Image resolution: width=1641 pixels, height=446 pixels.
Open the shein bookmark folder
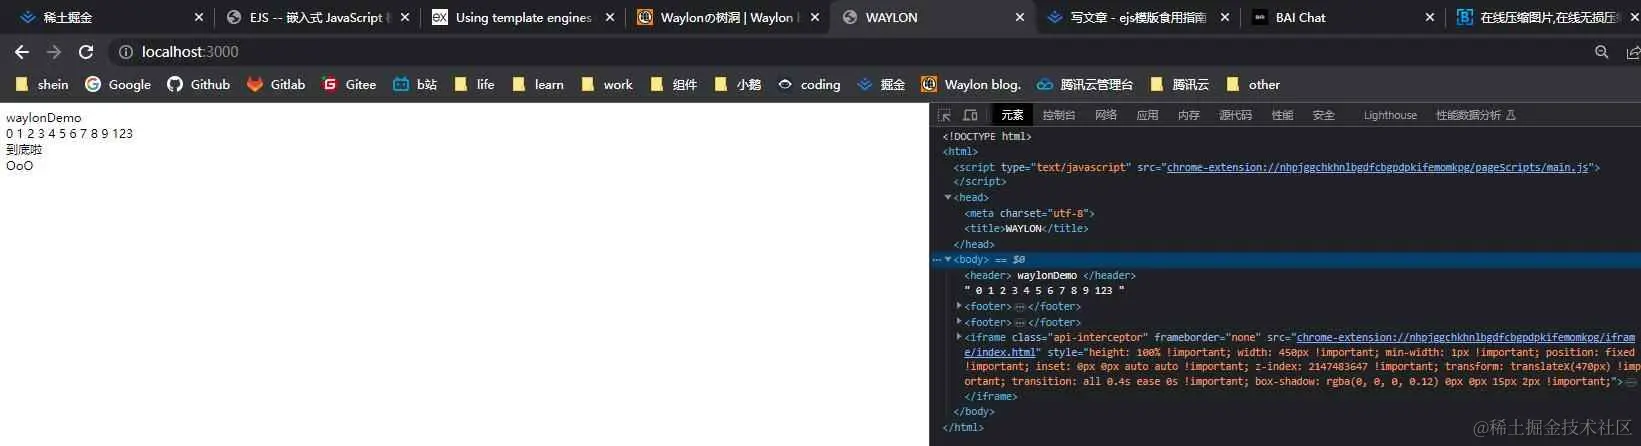click(x=42, y=85)
